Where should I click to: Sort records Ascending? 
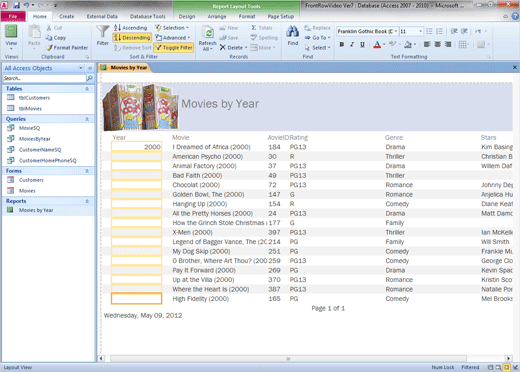[130, 28]
